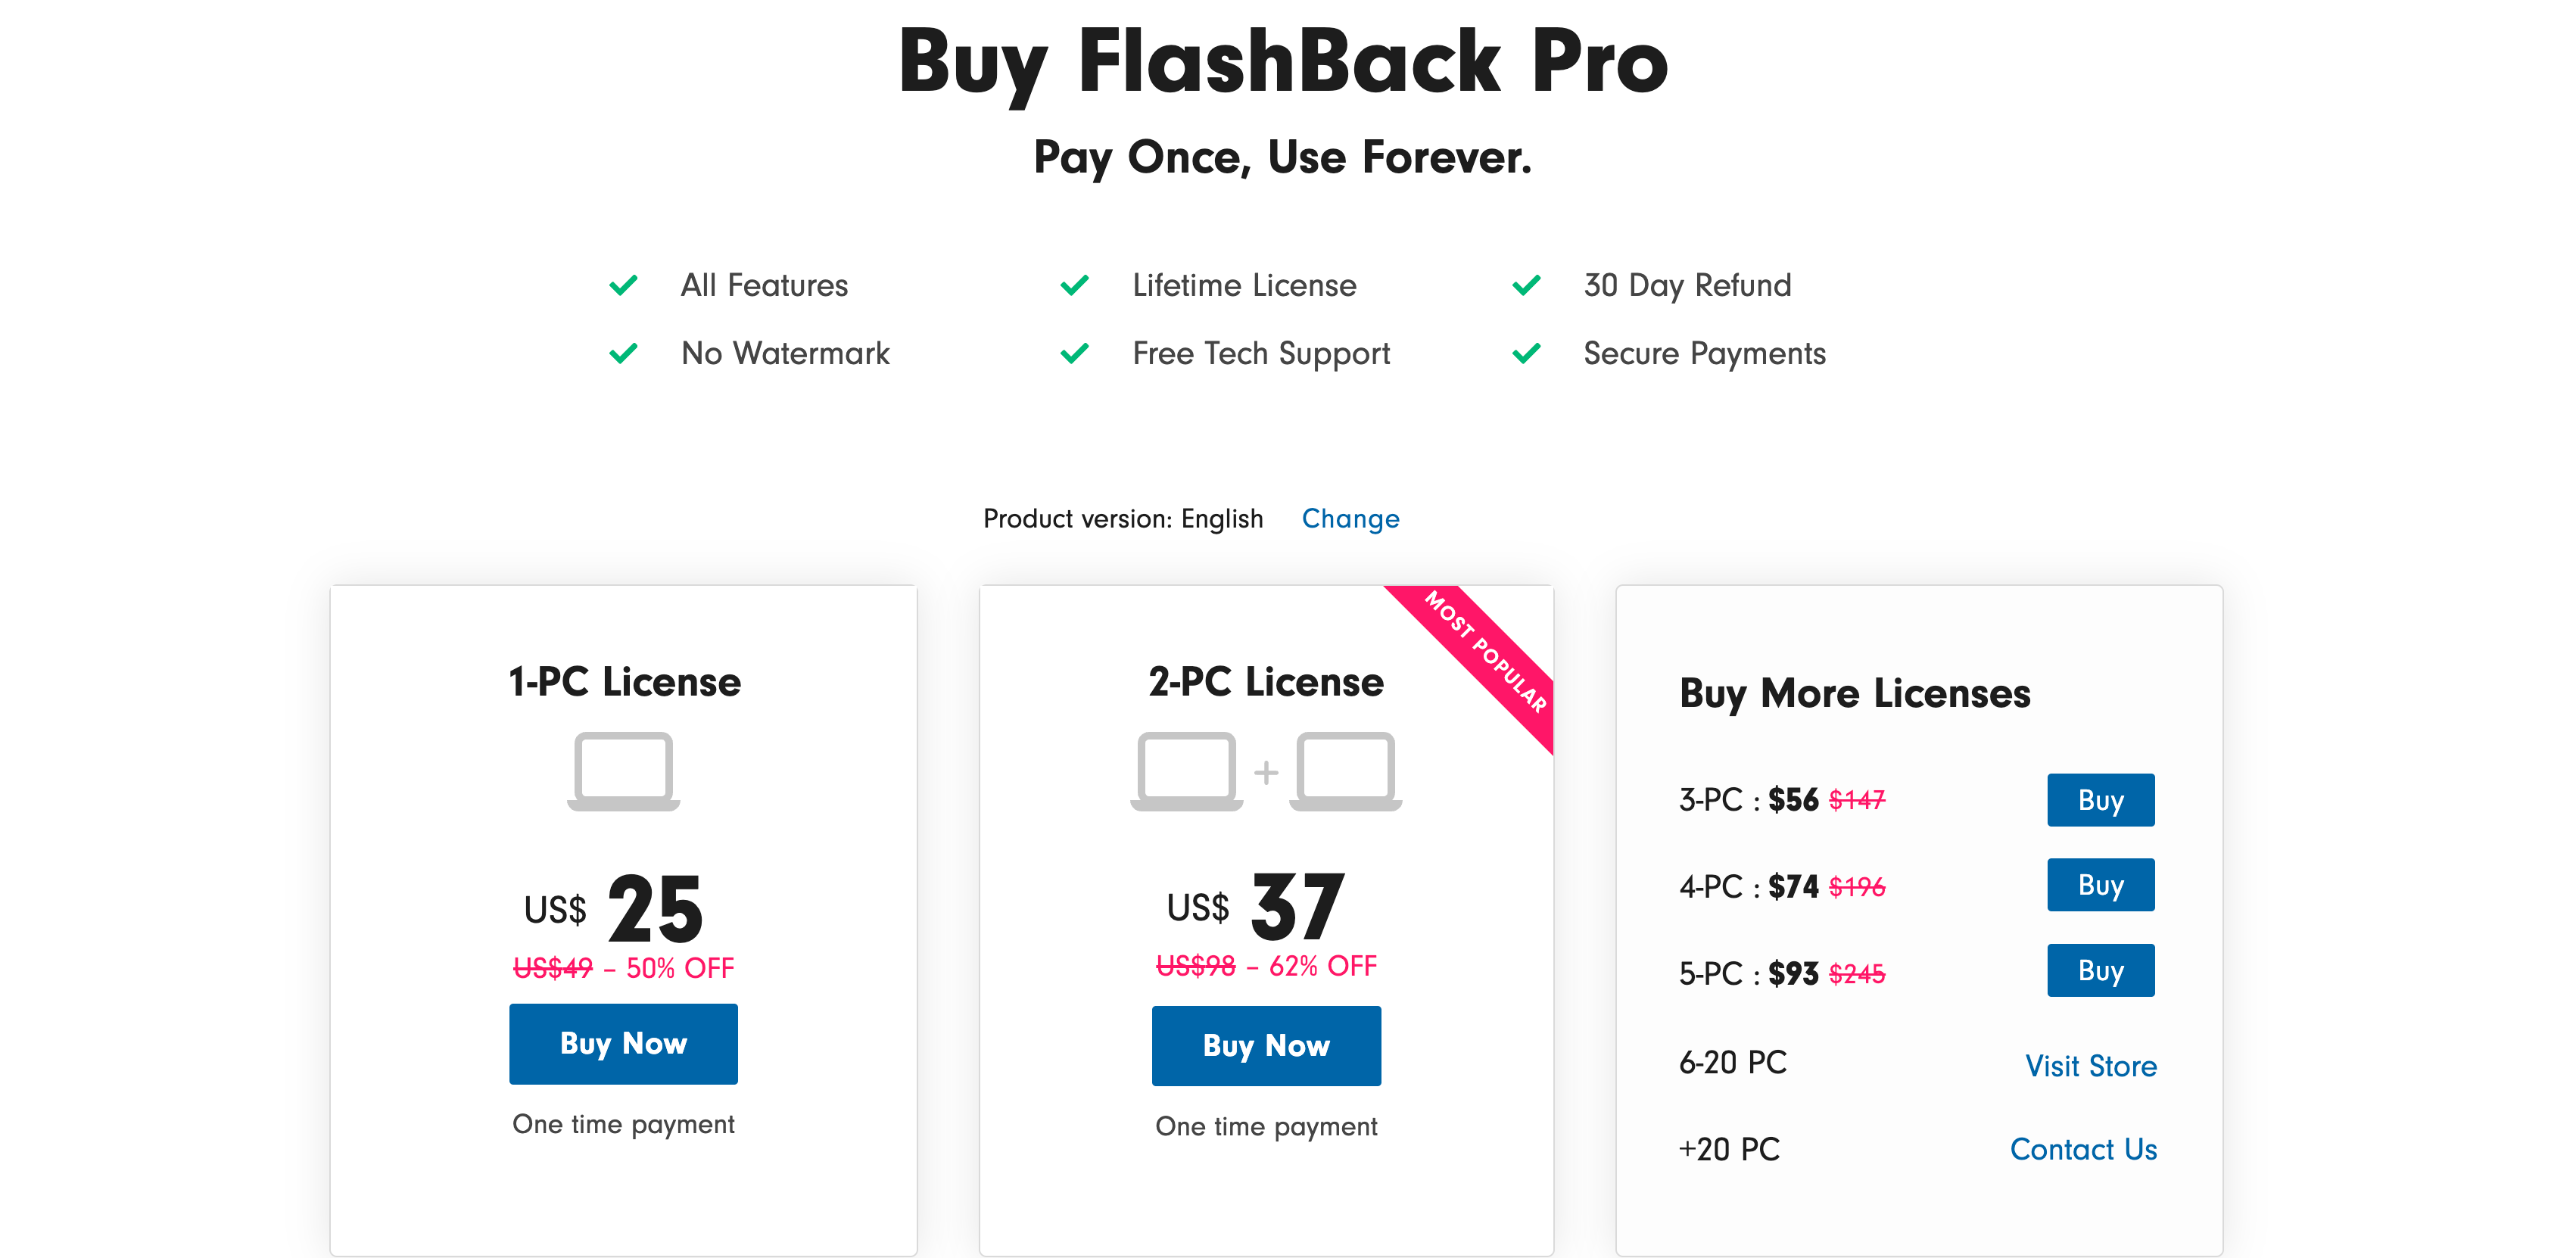2576x1258 pixels.
Task: Click Contact Us for +20 PC licenses
Action: 2083,1149
